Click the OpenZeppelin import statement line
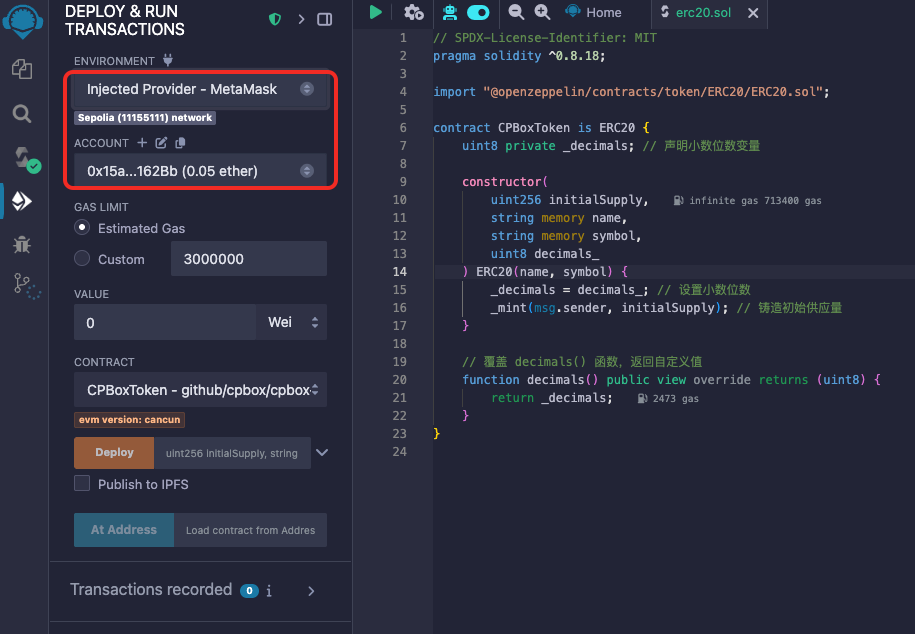This screenshot has width=915, height=634. point(631,92)
